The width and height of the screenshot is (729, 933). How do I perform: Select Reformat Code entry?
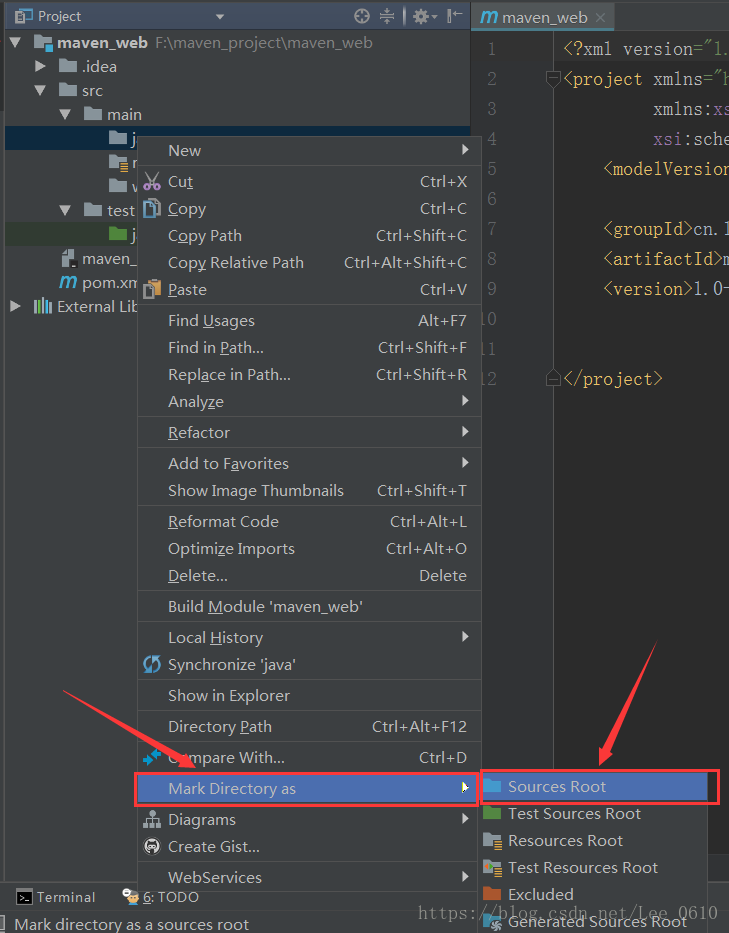coord(309,522)
